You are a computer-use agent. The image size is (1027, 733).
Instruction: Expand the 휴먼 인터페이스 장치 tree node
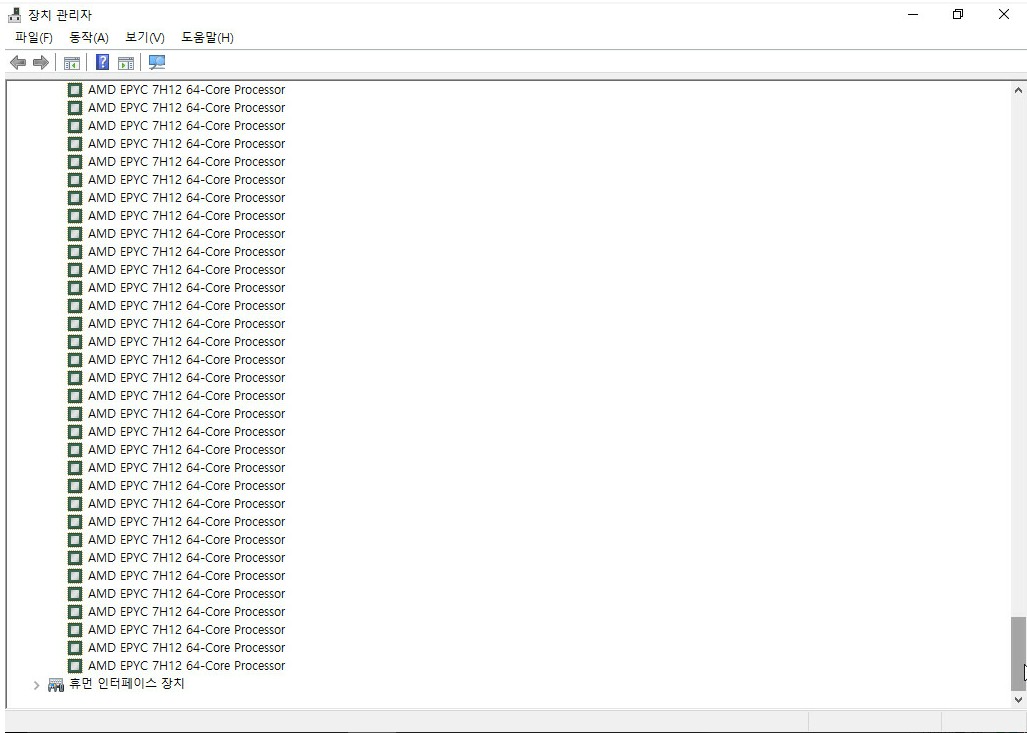(x=37, y=685)
